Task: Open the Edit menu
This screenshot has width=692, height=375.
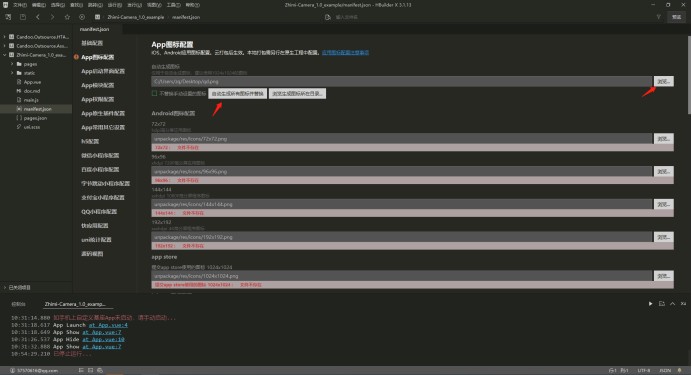Action: coord(38,5)
